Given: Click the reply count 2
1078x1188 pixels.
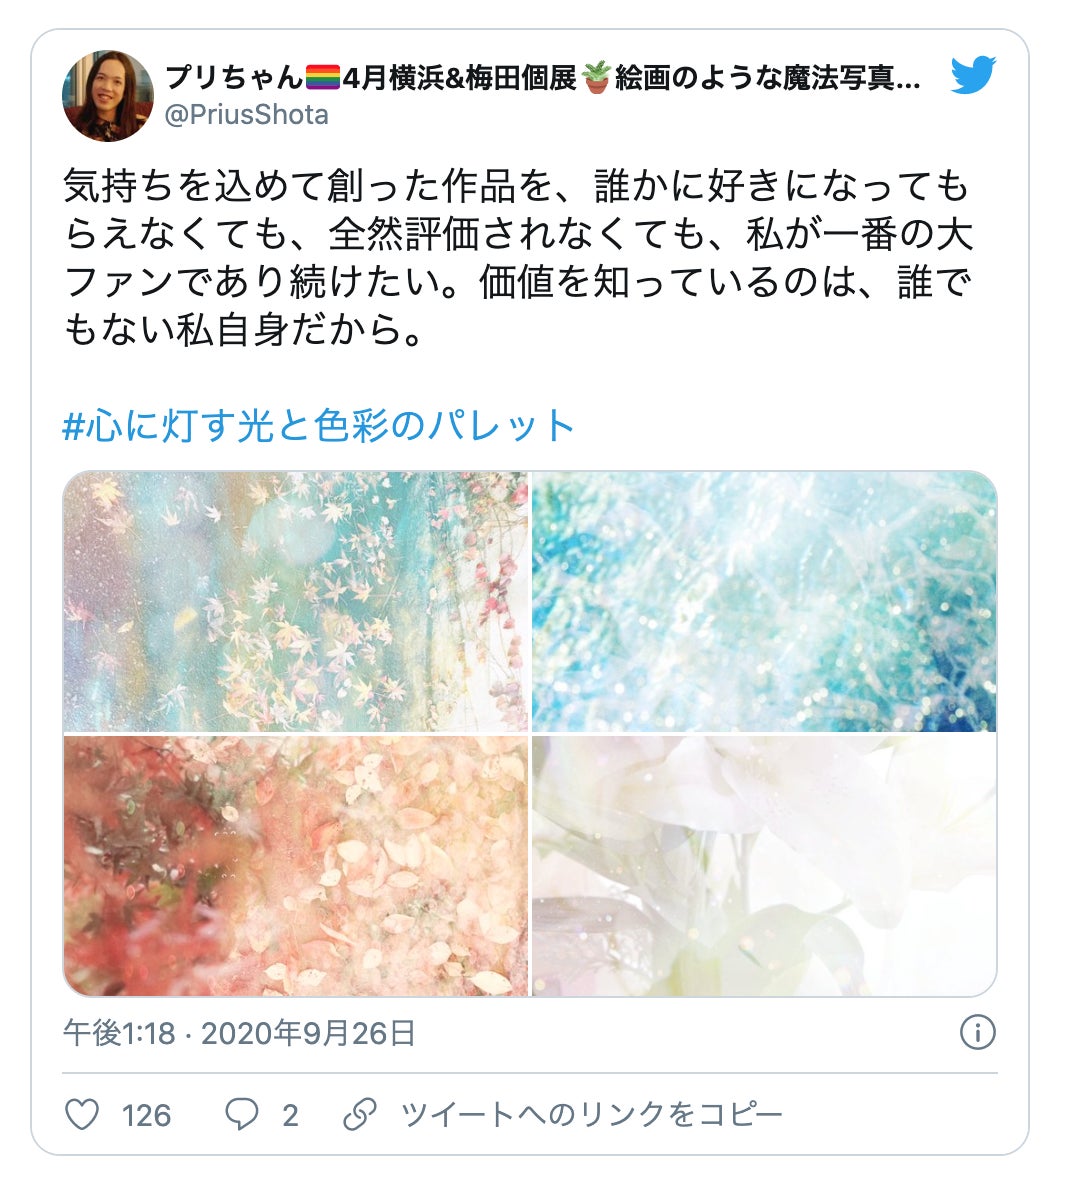Looking at the screenshot, I should click(x=290, y=1115).
